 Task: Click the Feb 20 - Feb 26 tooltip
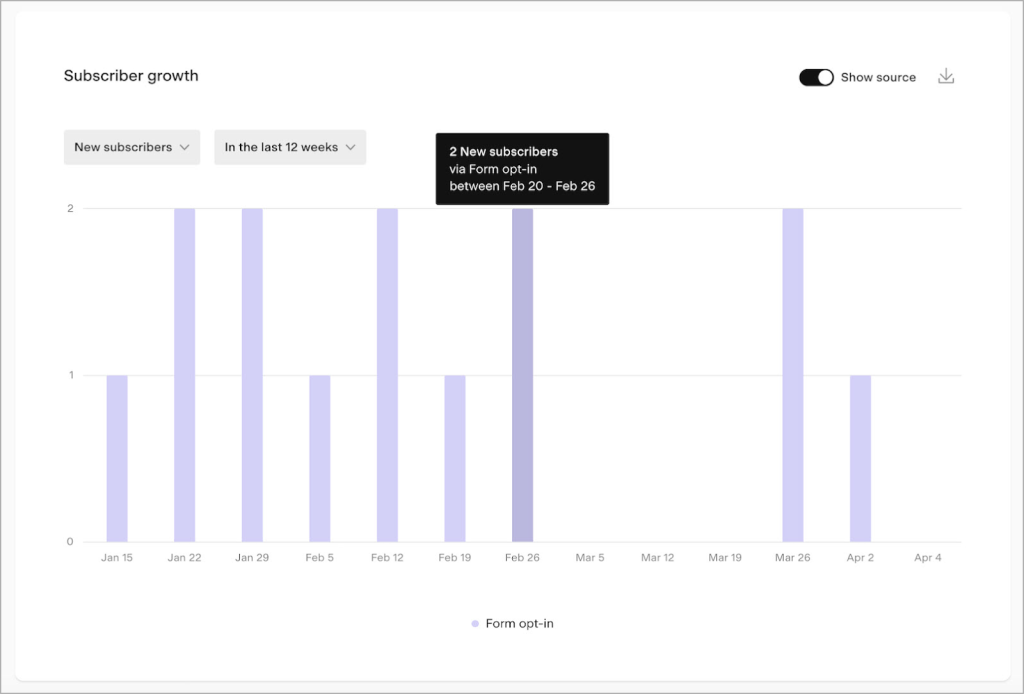coord(522,169)
